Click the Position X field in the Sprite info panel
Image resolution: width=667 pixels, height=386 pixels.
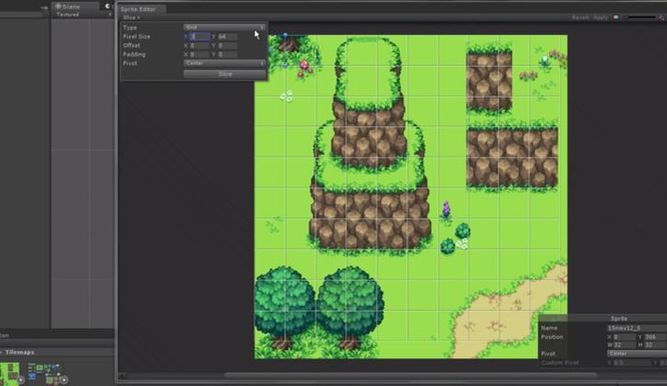click(x=624, y=337)
